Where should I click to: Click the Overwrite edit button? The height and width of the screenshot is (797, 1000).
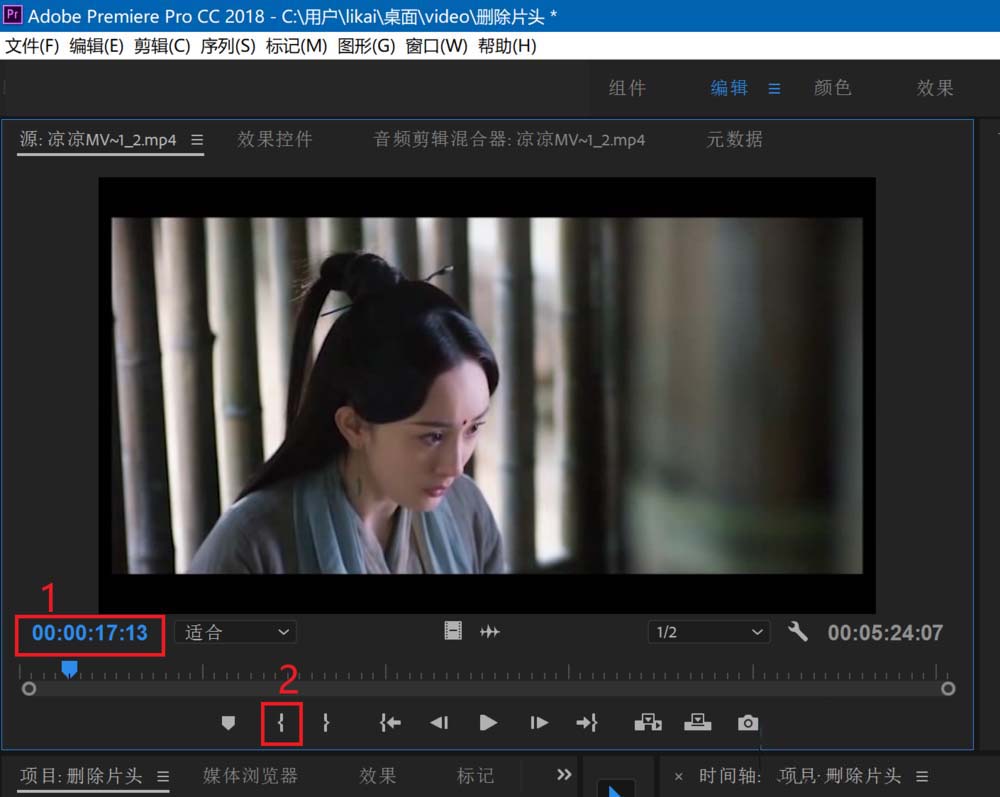(698, 722)
